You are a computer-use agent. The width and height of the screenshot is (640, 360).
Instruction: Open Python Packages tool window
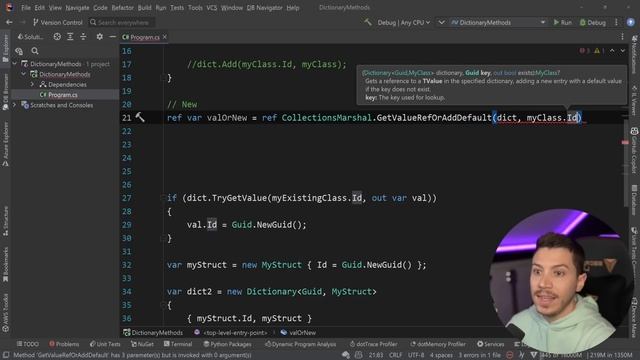[x=227, y=344]
